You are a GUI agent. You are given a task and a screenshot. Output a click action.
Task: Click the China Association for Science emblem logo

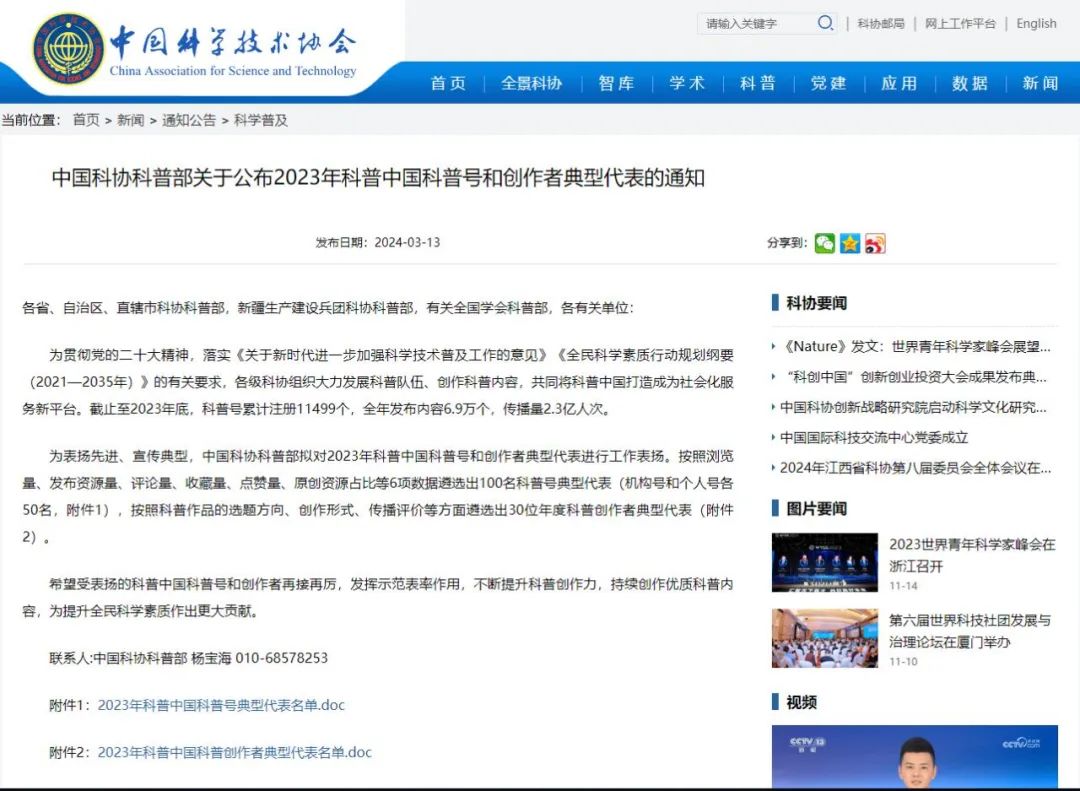(x=69, y=48)
